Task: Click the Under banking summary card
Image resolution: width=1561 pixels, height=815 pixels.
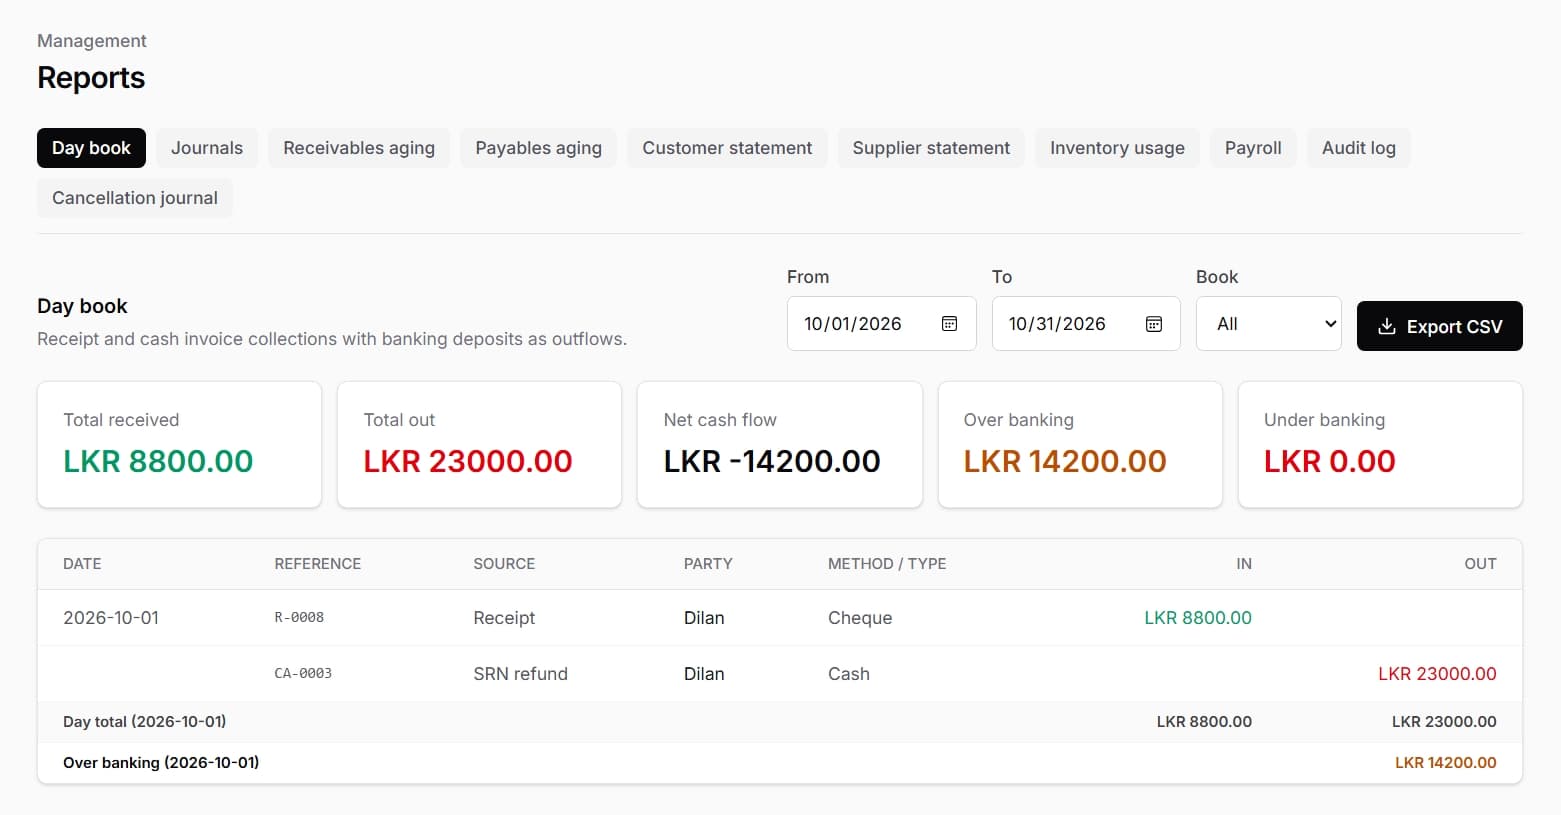Action: click(1380, 444)
